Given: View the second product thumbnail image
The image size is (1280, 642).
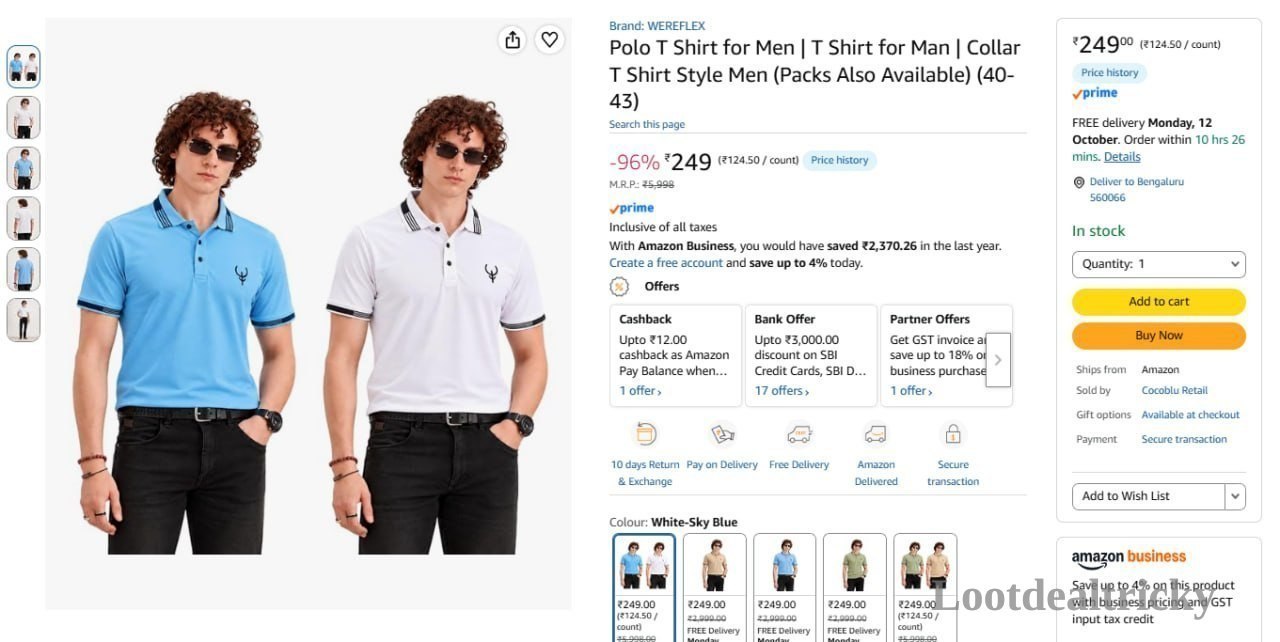Looking at the screenshot, I should tap(24, 118).
